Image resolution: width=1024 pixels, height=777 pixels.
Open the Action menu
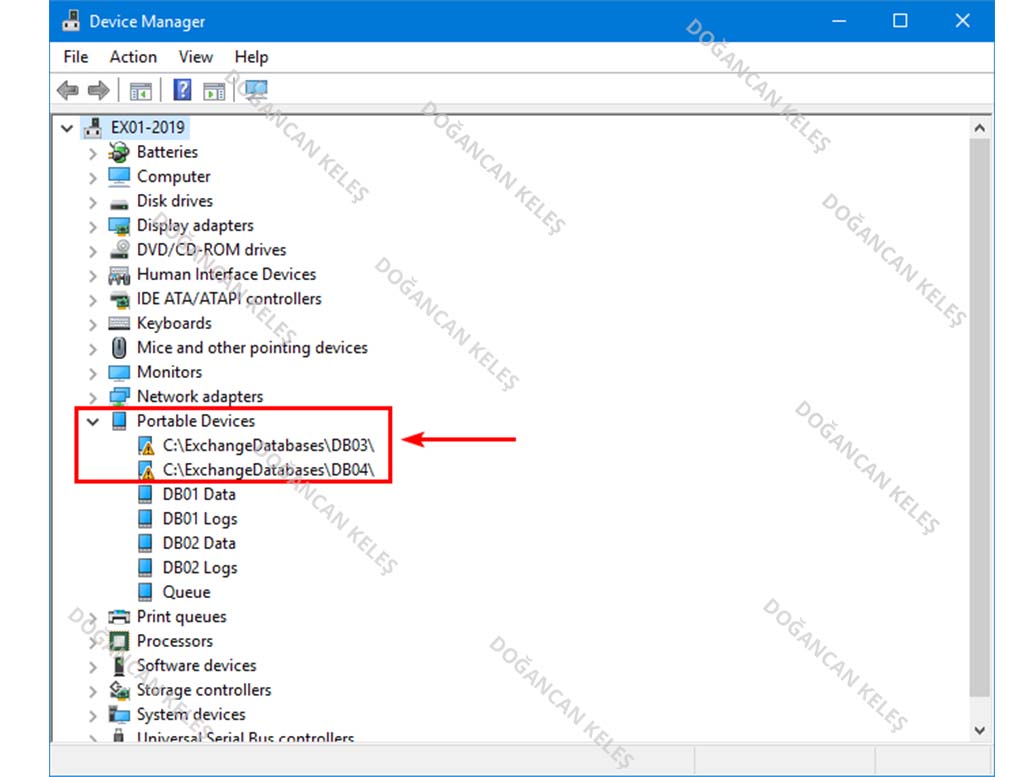[133, 57]
